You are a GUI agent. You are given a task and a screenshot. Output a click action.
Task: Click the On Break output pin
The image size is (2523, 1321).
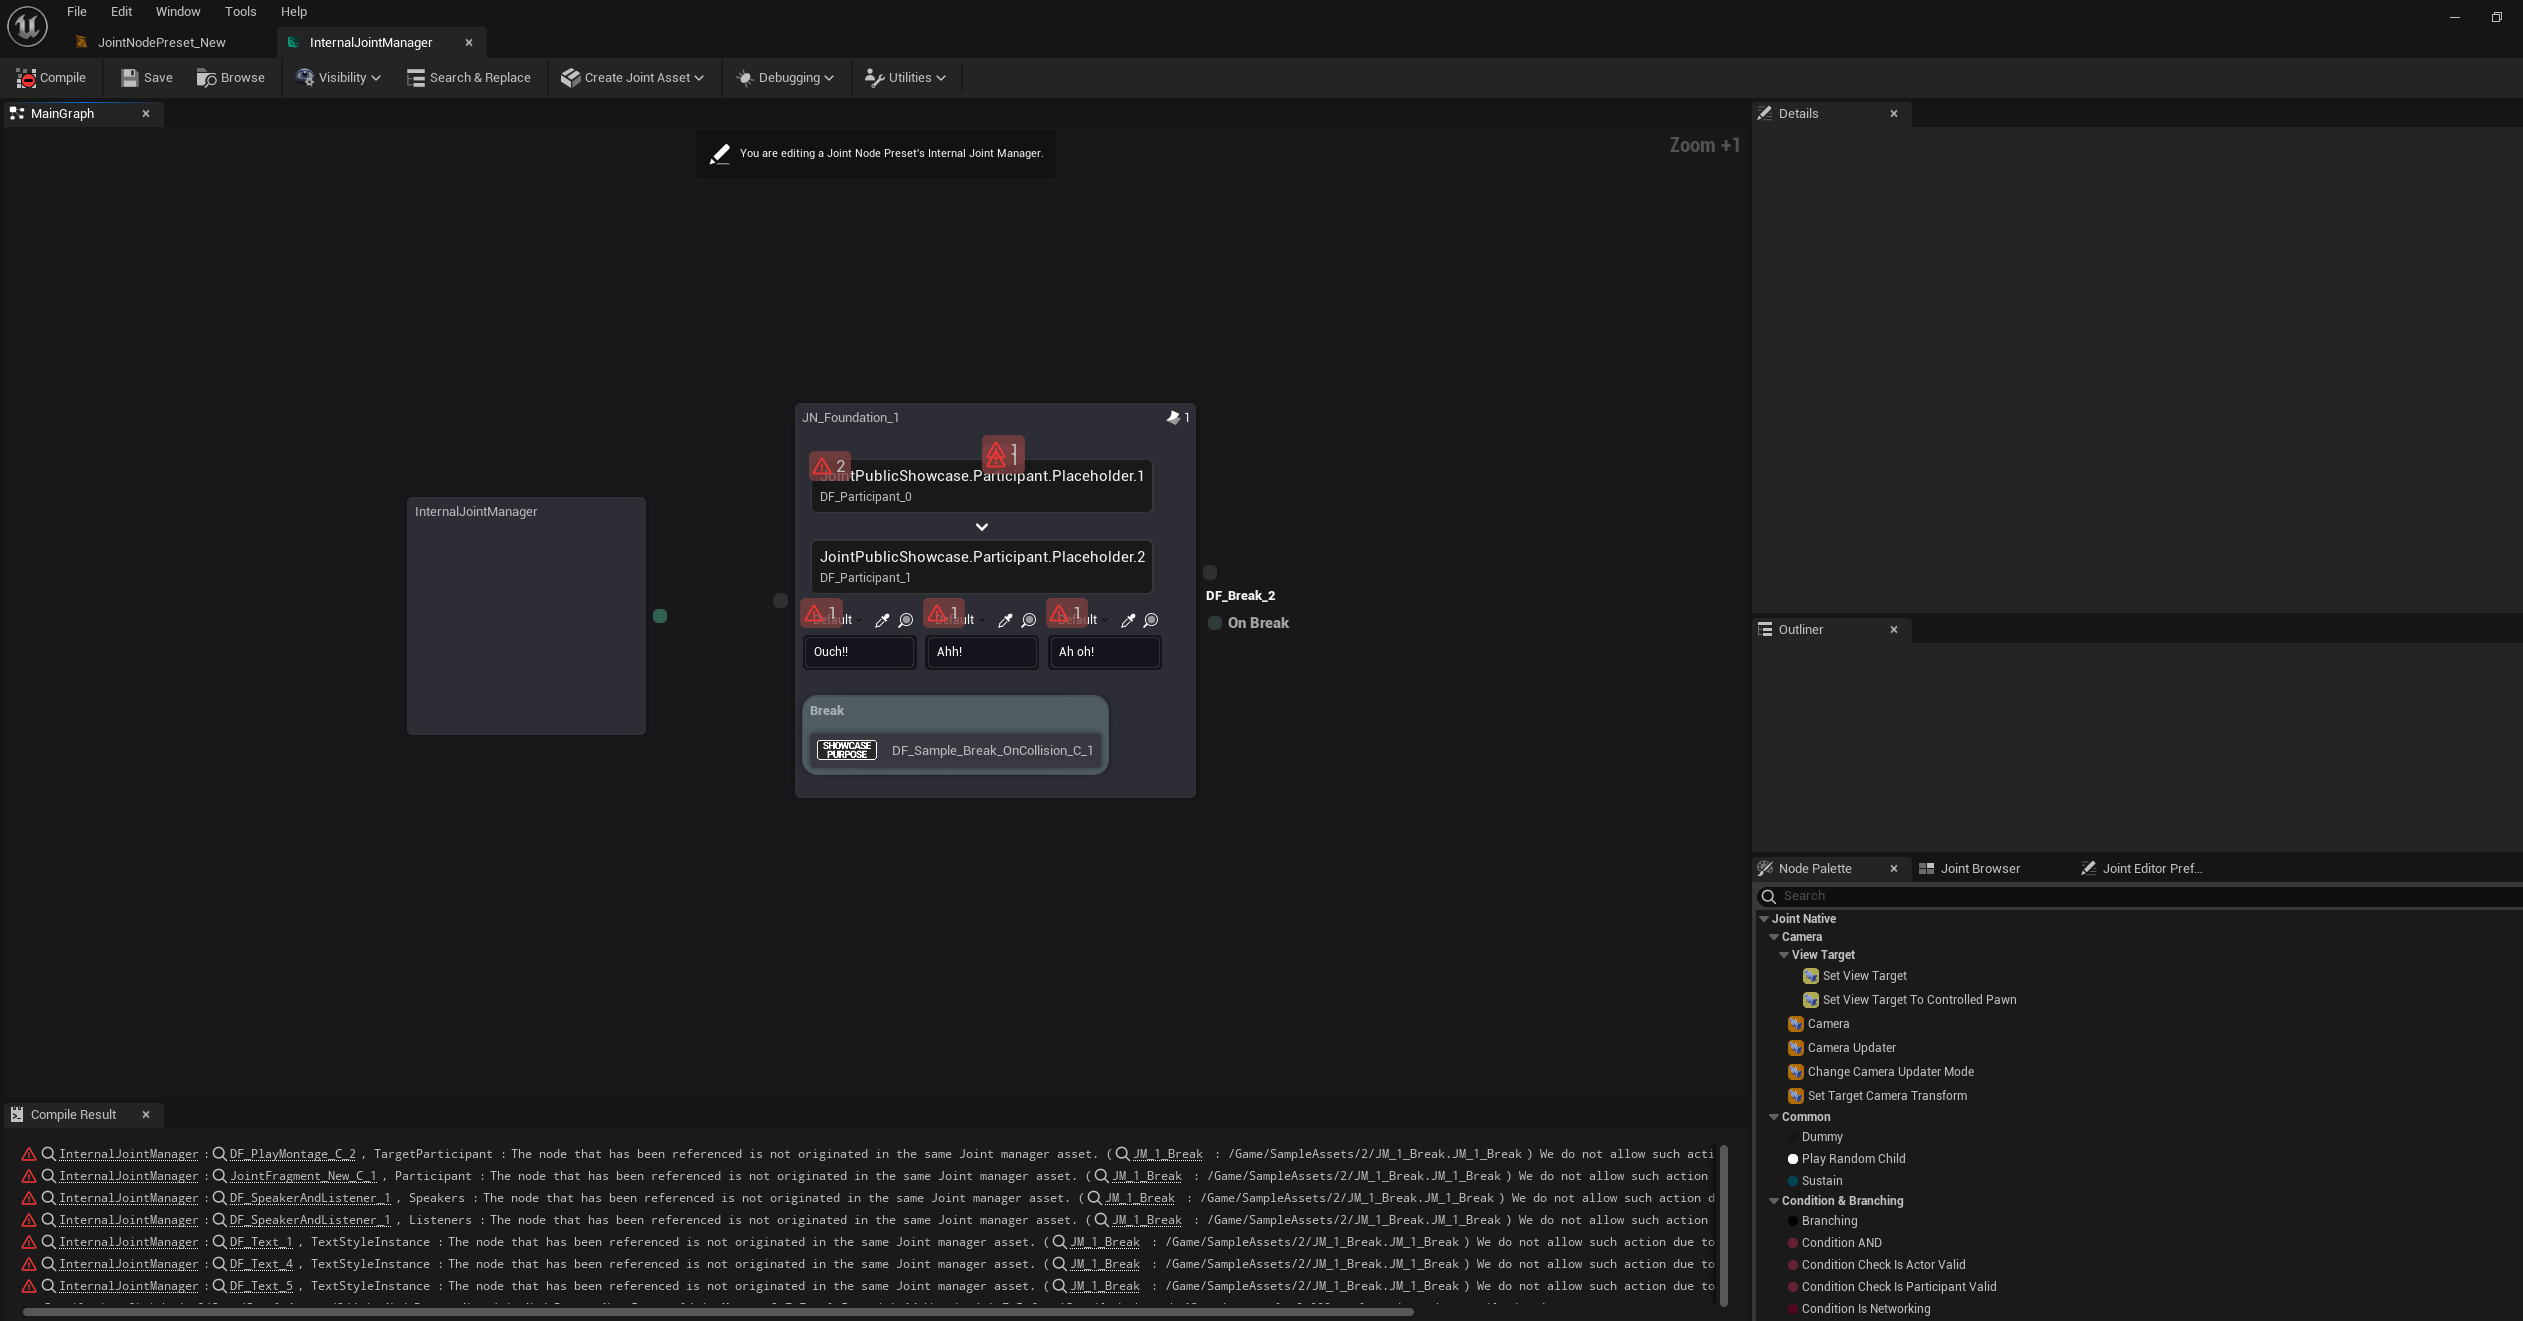coord(1215,623)
